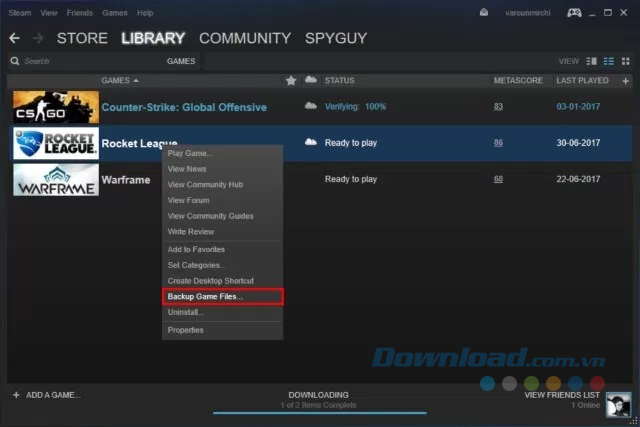Image resolution: width=640 pixels, height=427 pixels.
Task: Go back using the left arrow
Action: click(x=14, y=38)
